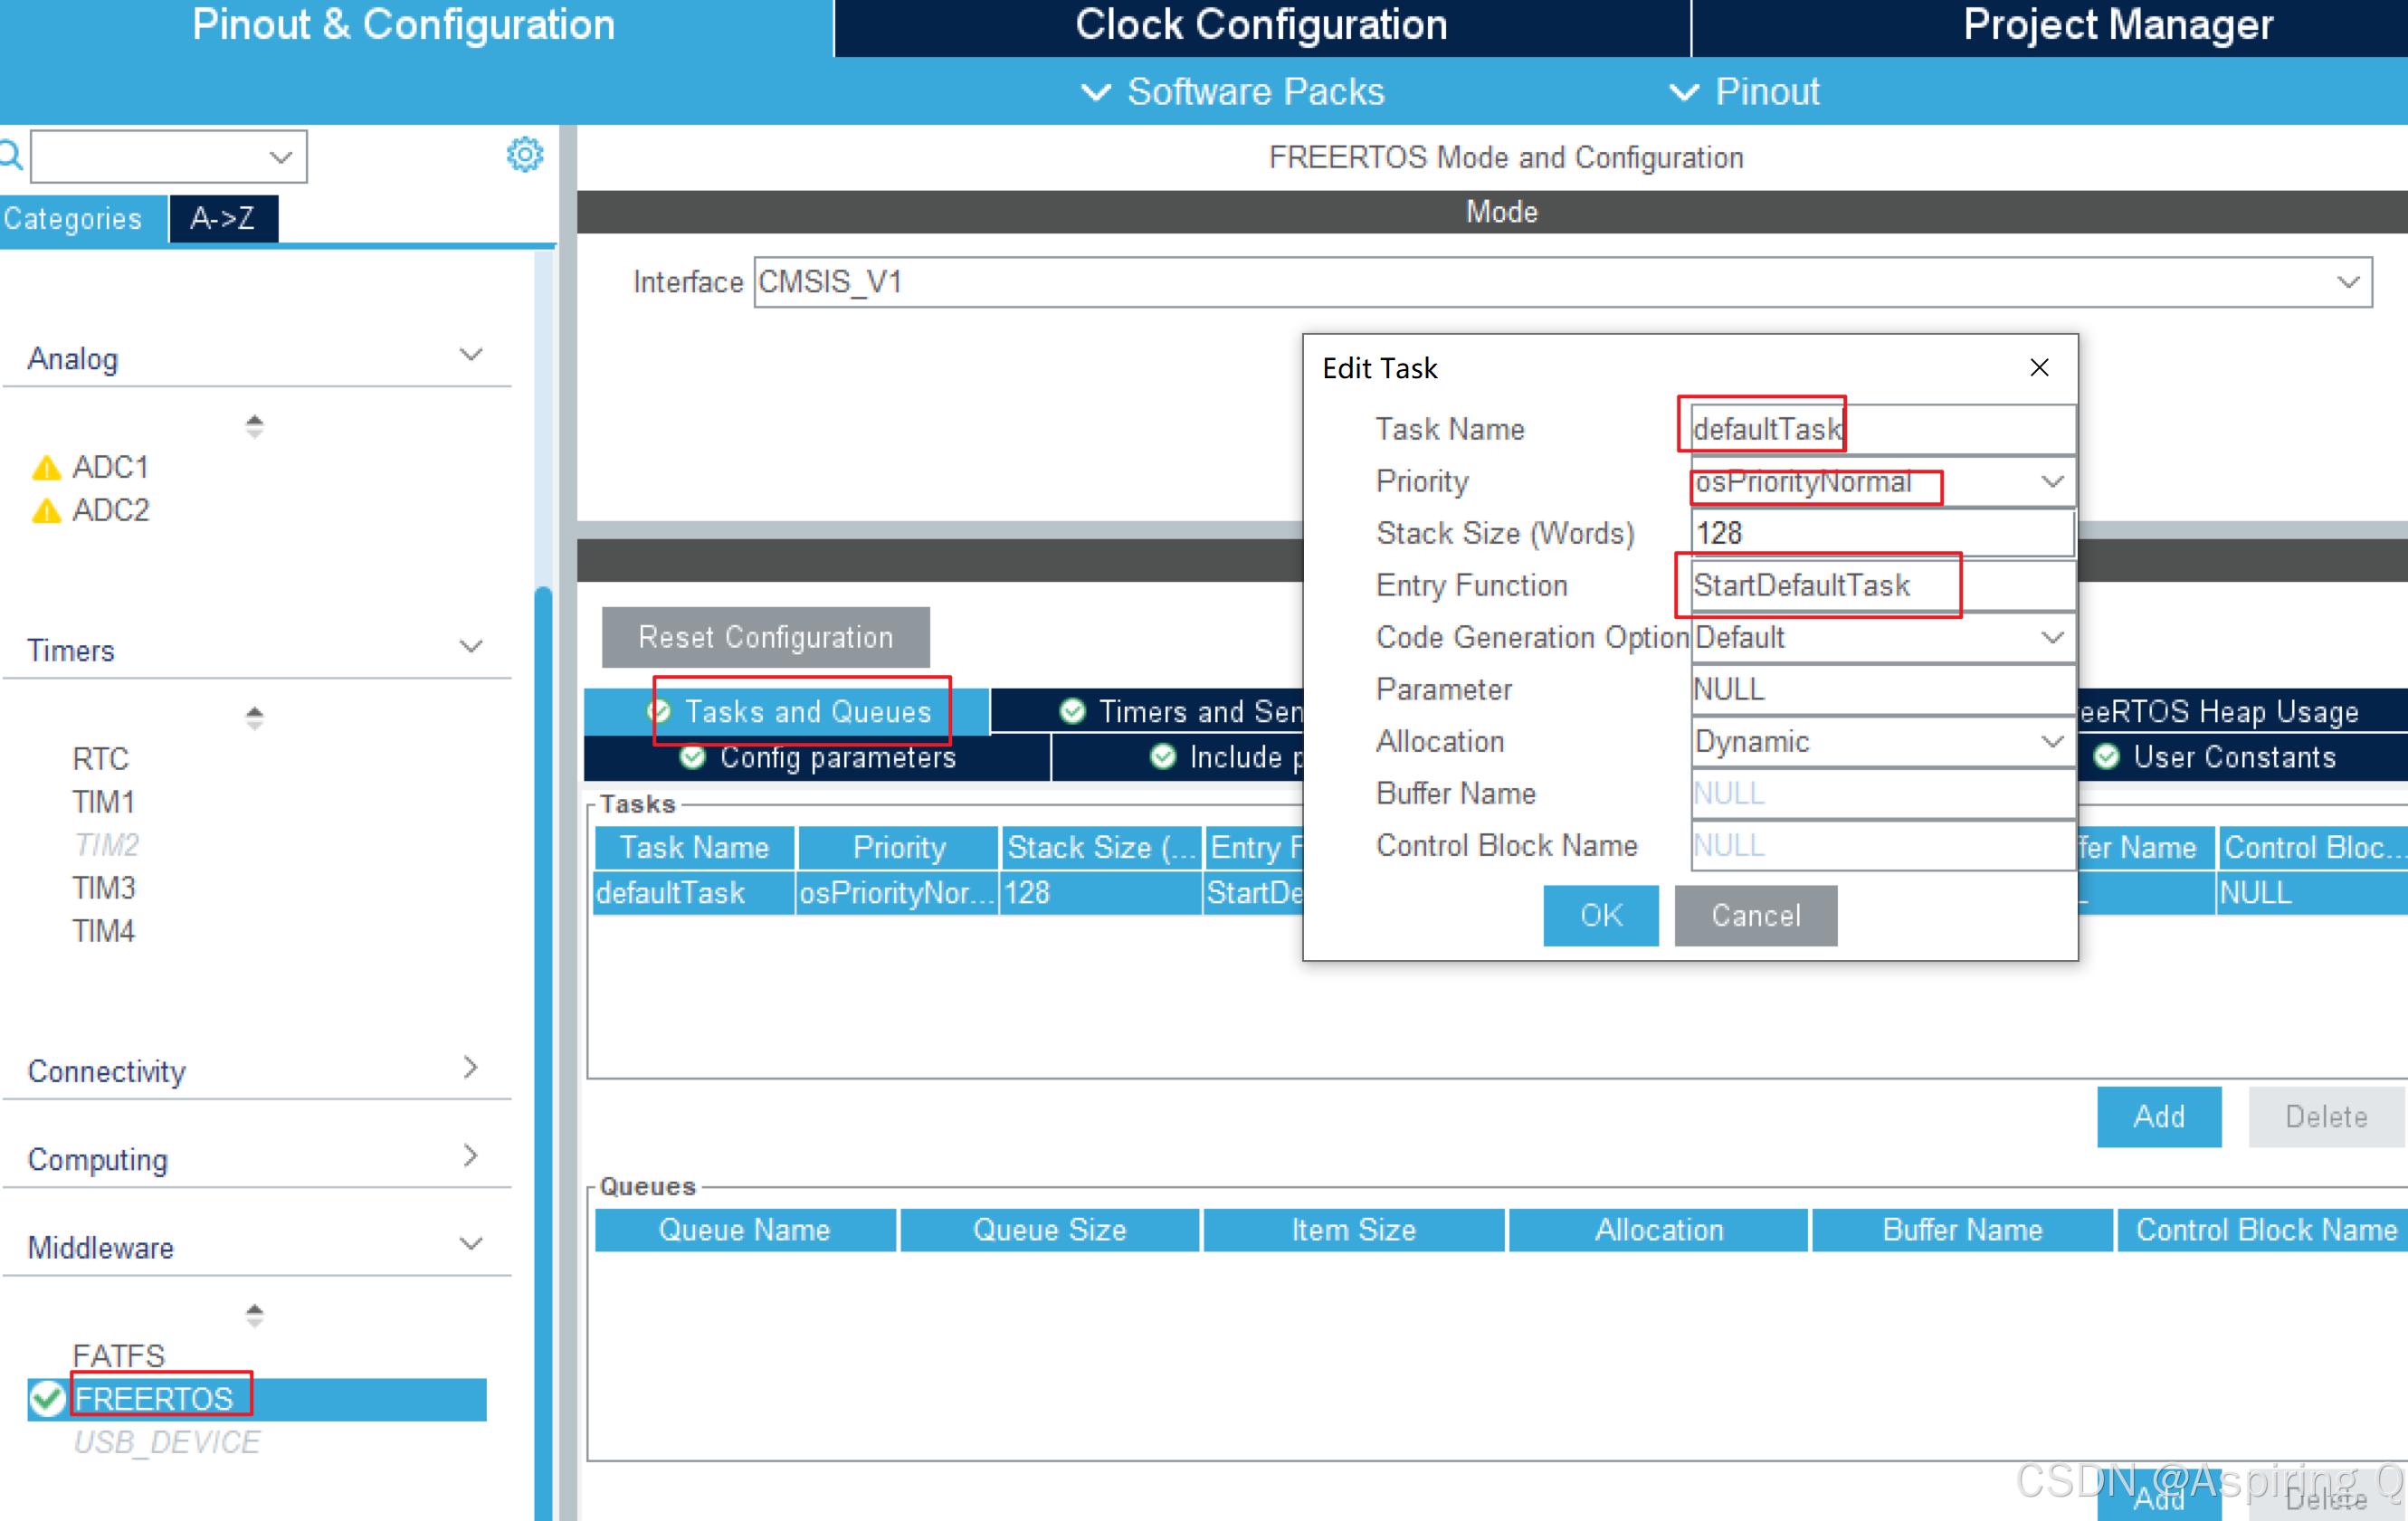Open the Interface CMSIS_V1 dropdown
Screen dimensions: 2408x1521
click(2347, 283)
